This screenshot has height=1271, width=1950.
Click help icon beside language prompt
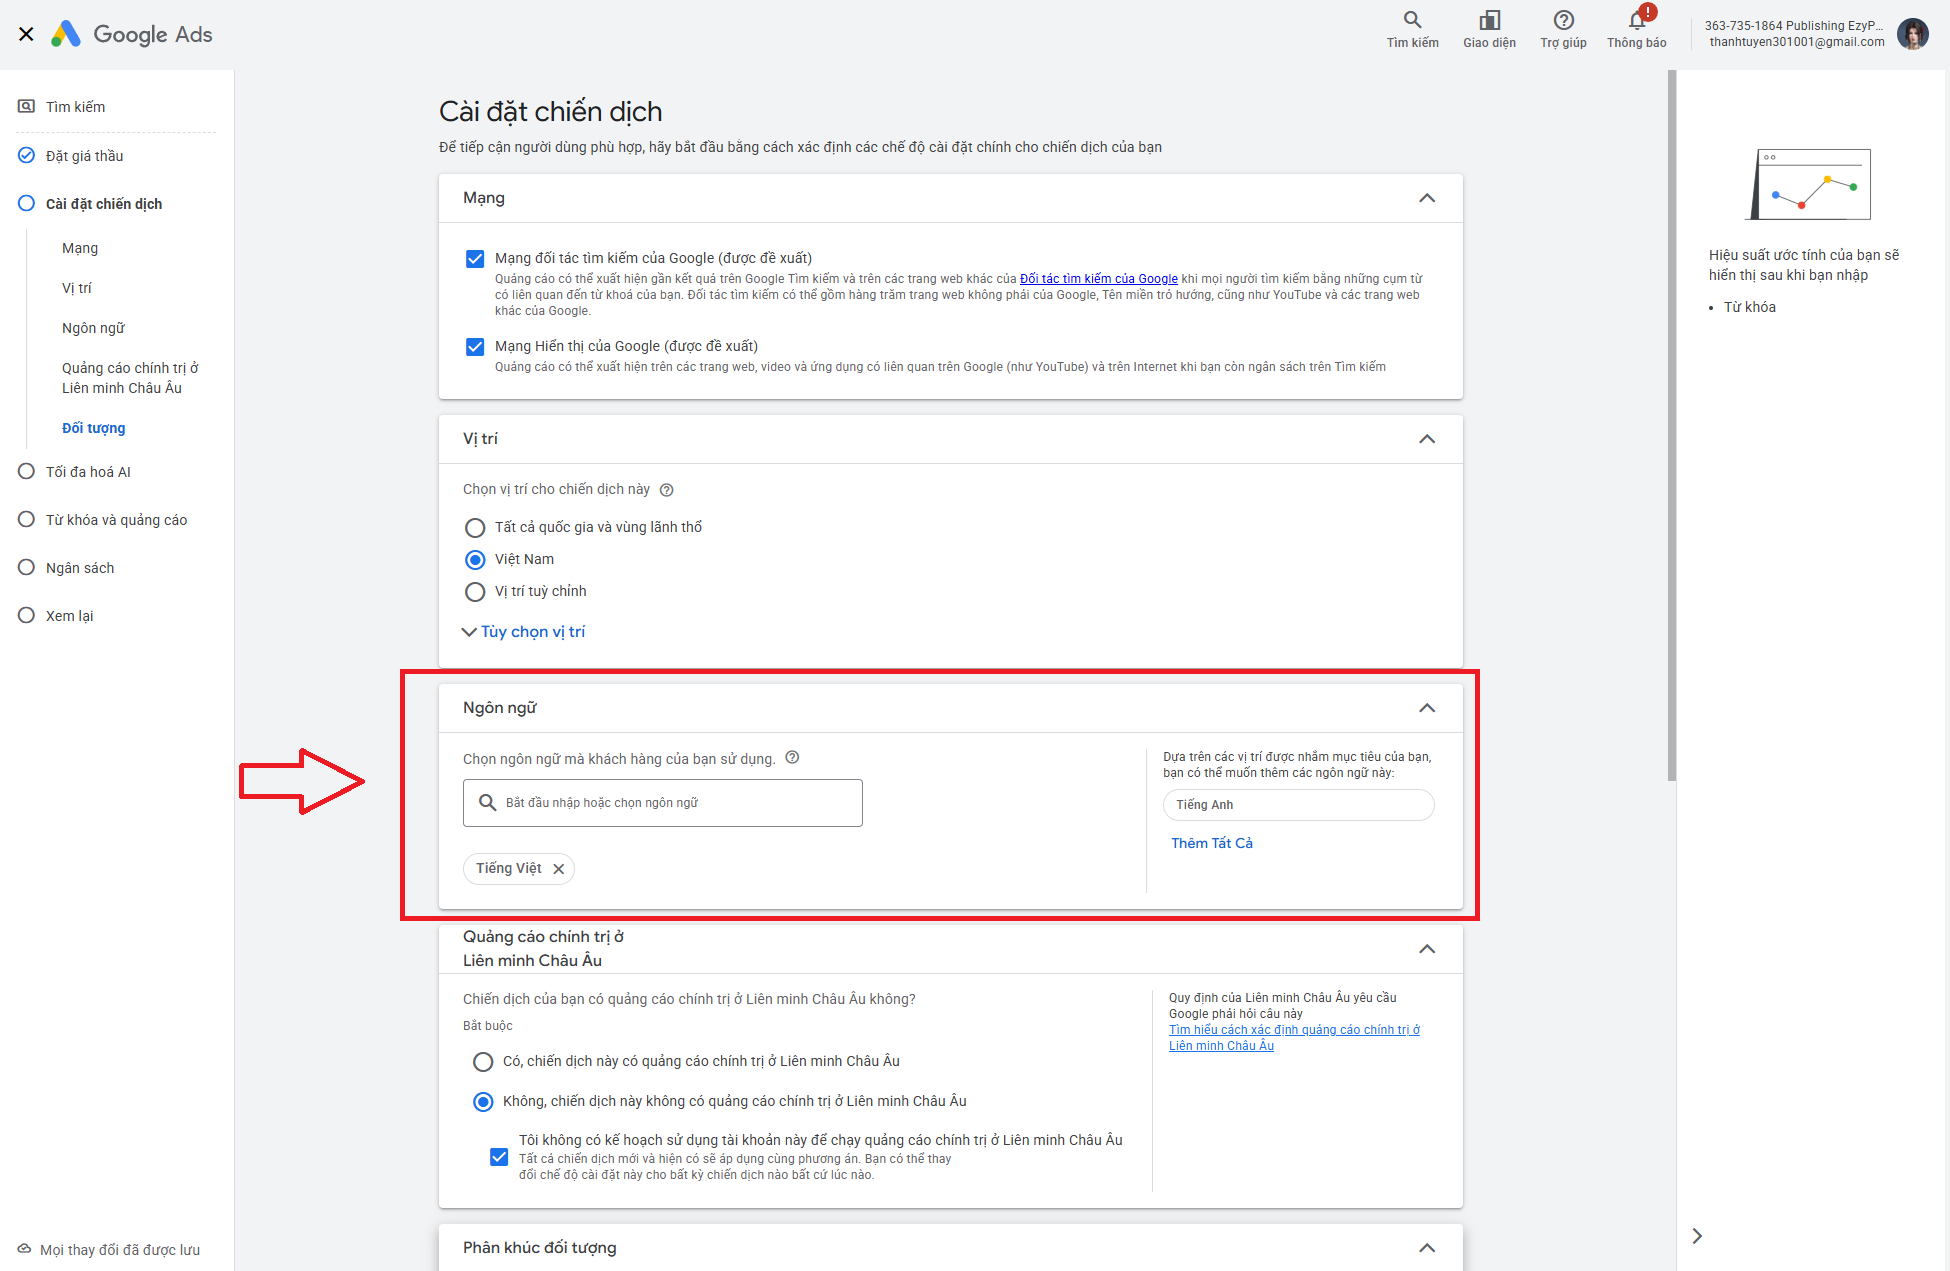[x=792, y=758]
